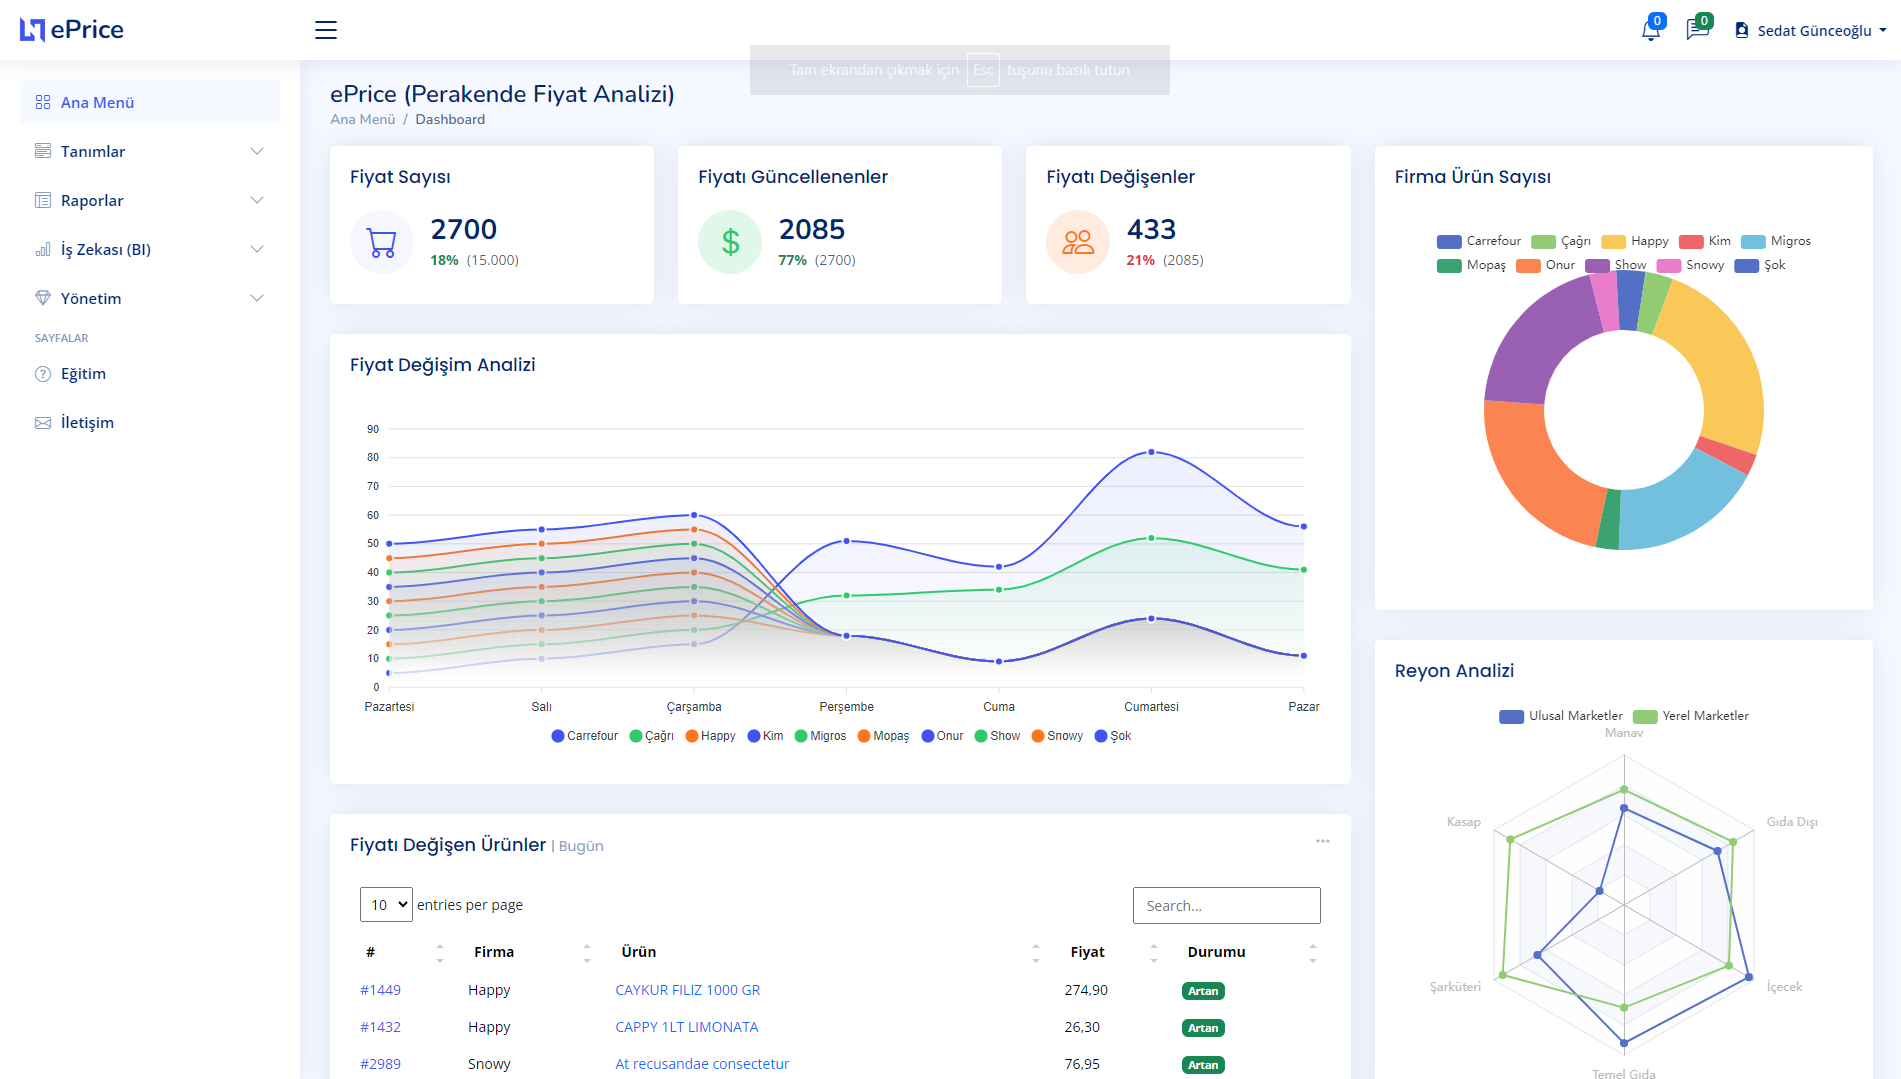
Task: Click the ePrice logo
Action: [x=72, y=30]
